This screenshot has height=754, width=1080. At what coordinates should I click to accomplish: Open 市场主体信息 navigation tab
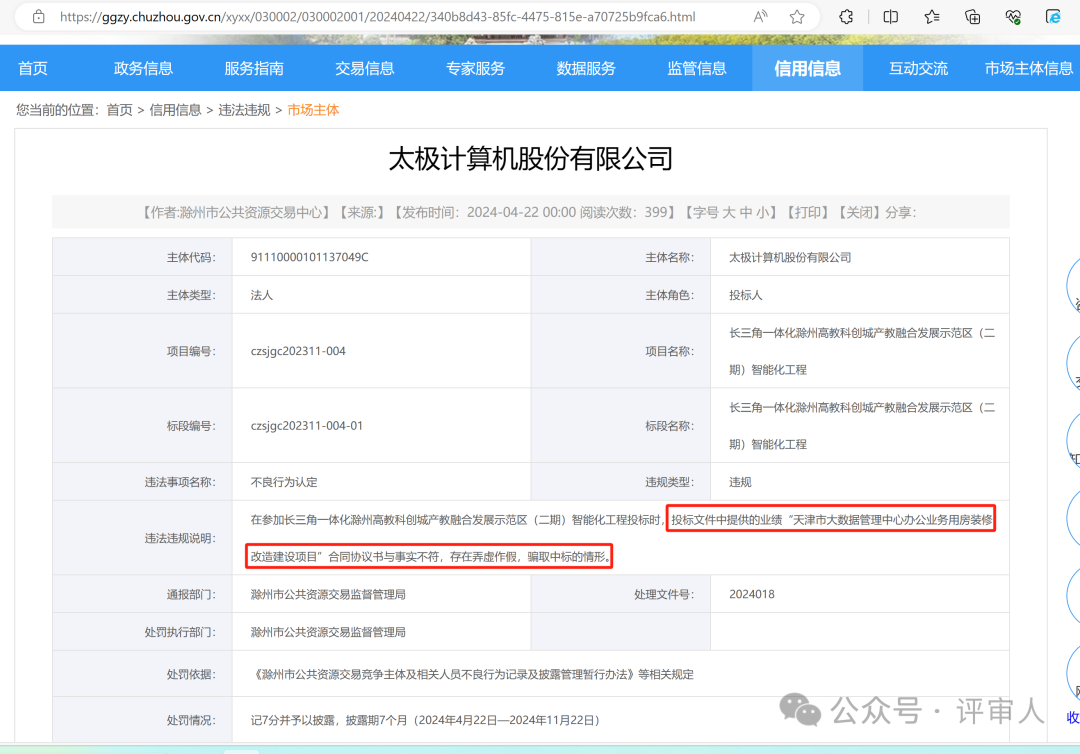[1028, 68]
